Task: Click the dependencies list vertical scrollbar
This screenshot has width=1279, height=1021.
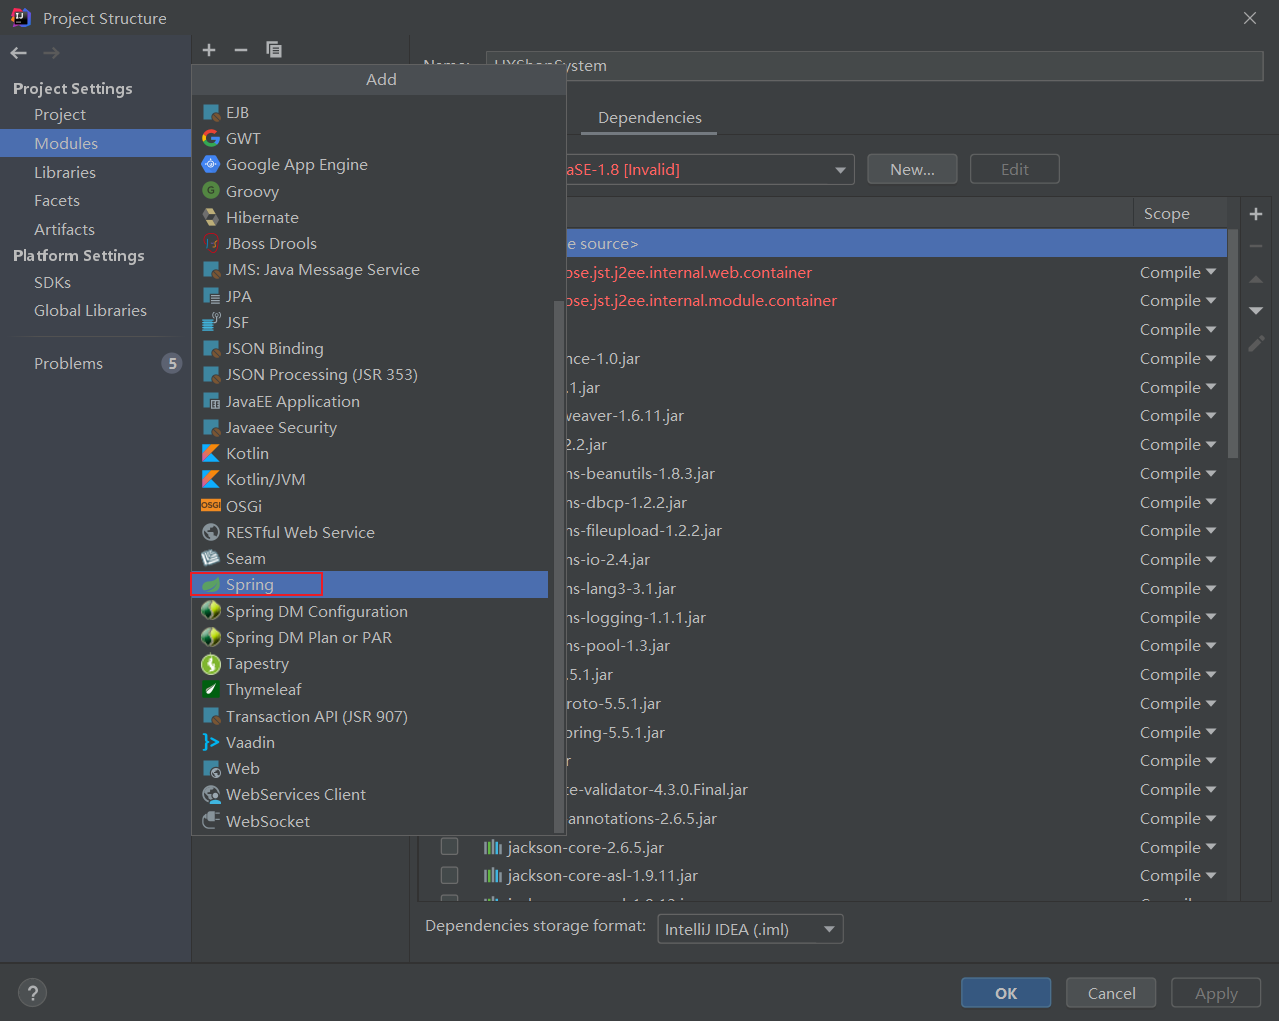Action: 1233,345
